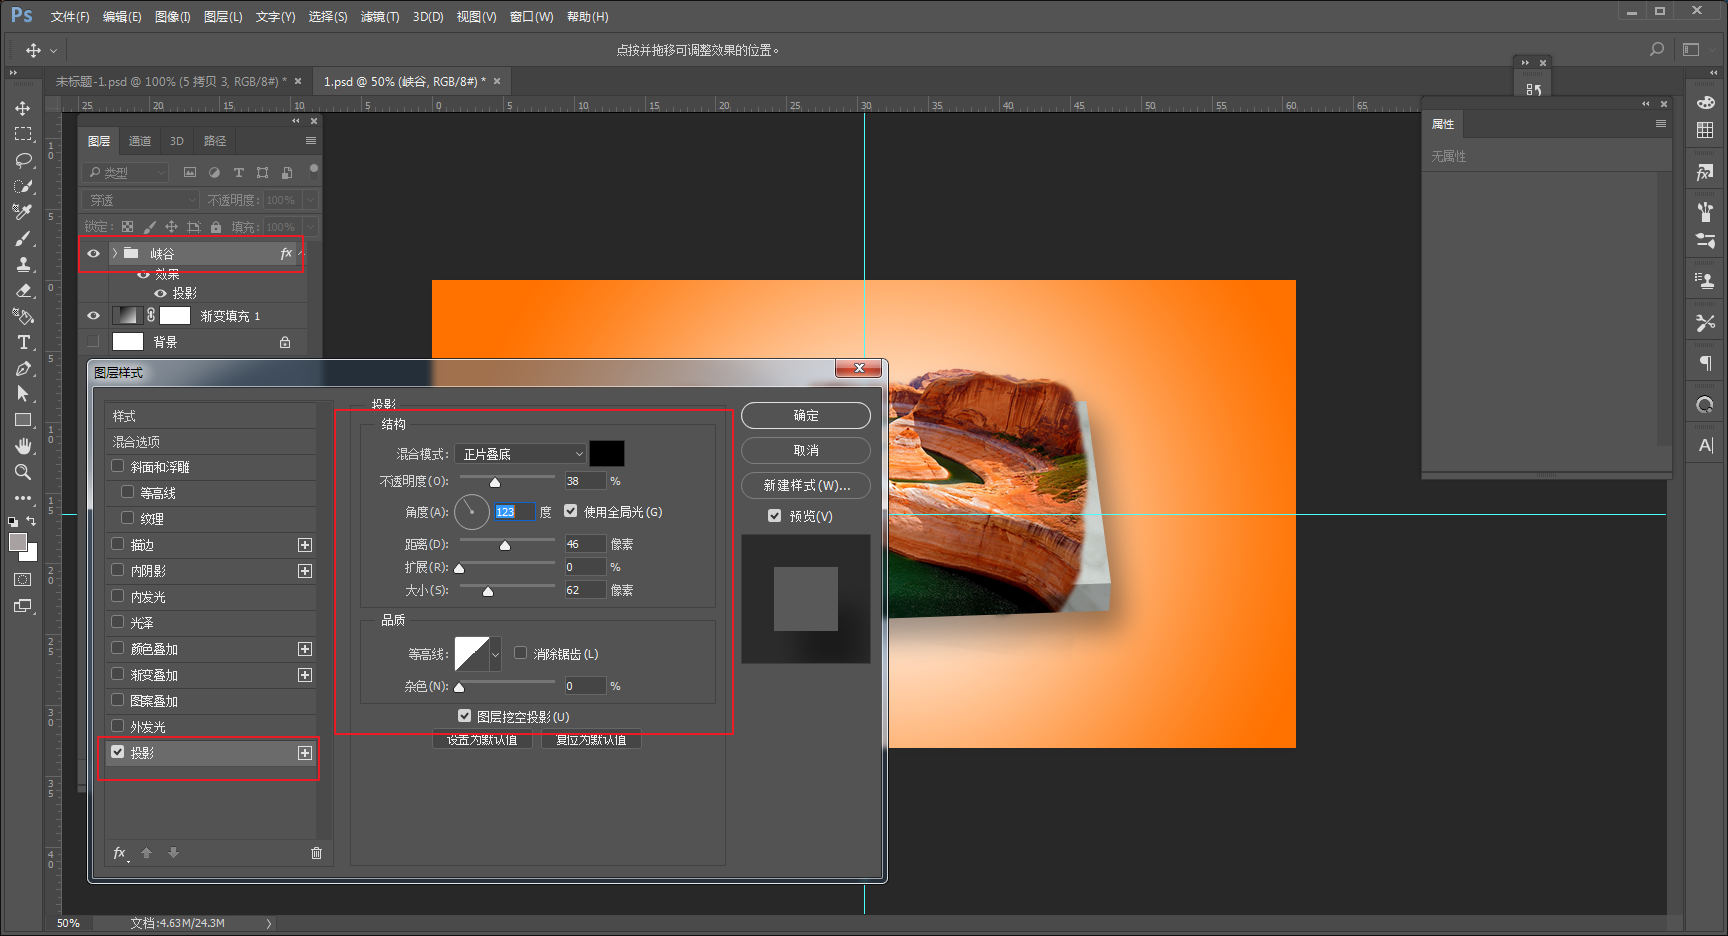Select the Horizontal Type tool
The height and width of the screenshot is (936, 1728).
[23, 342]
